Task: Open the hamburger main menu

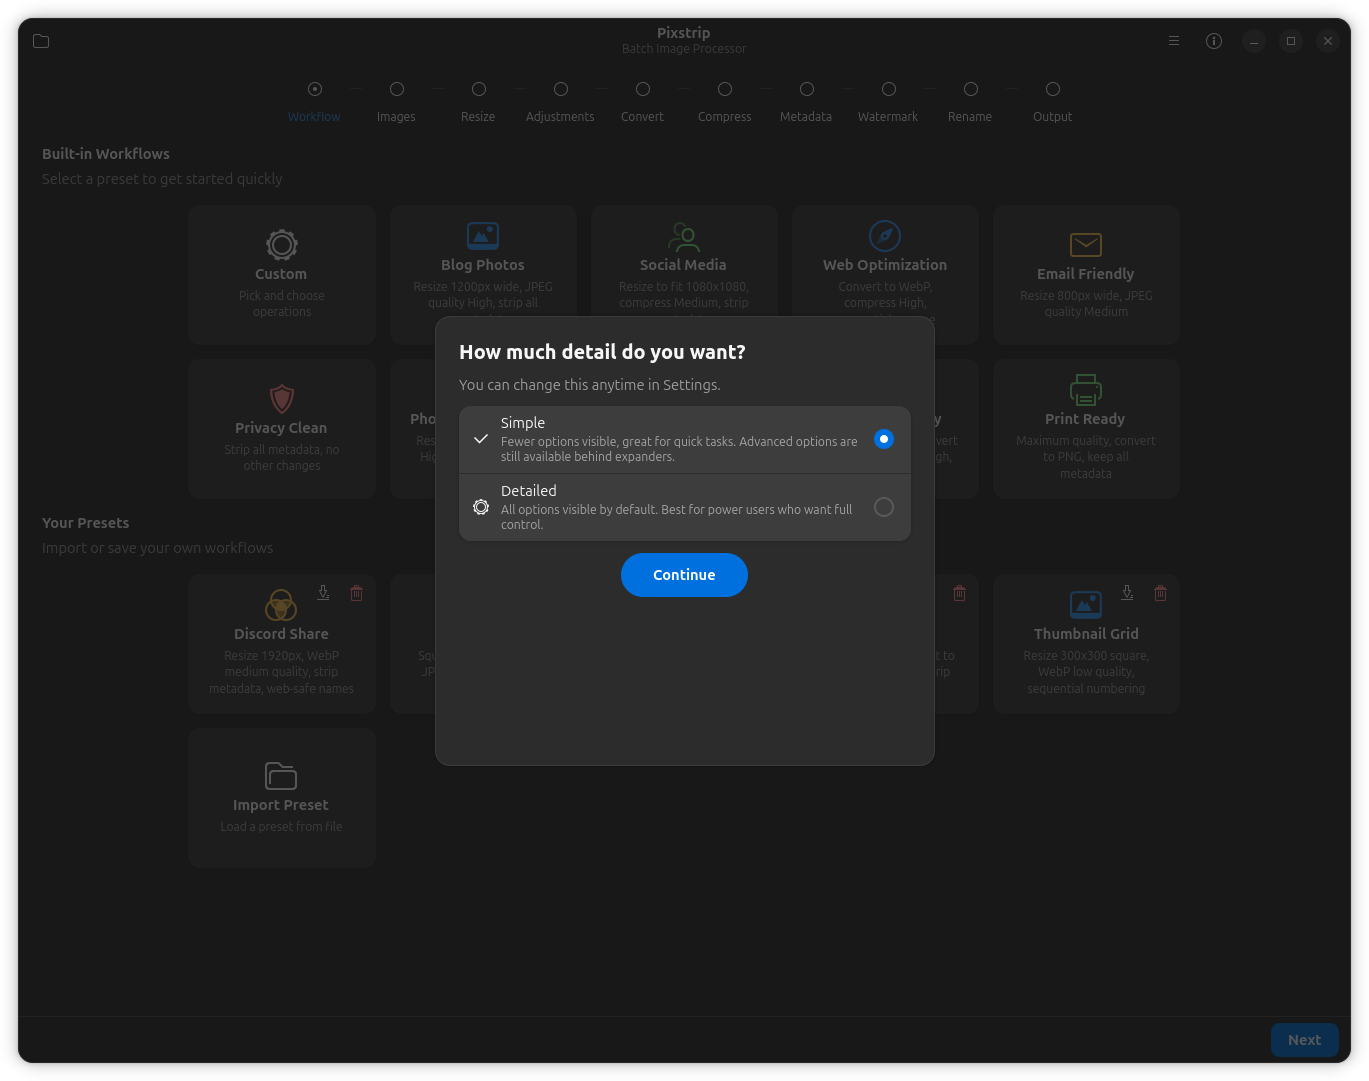Action: click(x=1173, y=41)
